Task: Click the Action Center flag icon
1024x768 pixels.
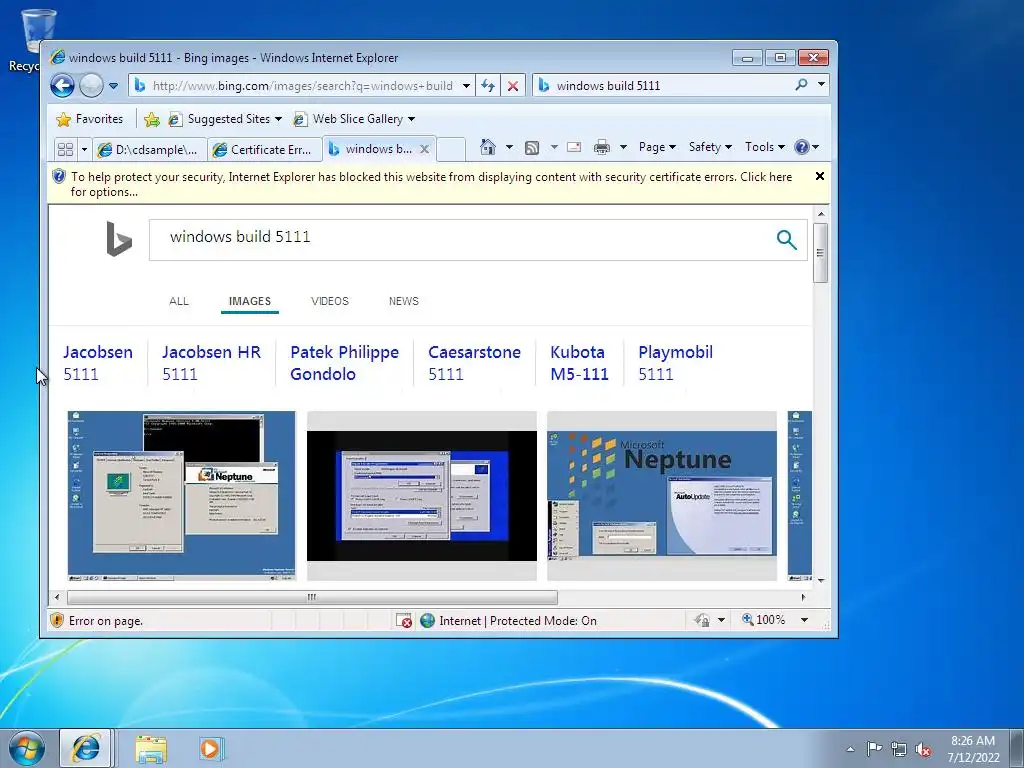Action: 874,748
